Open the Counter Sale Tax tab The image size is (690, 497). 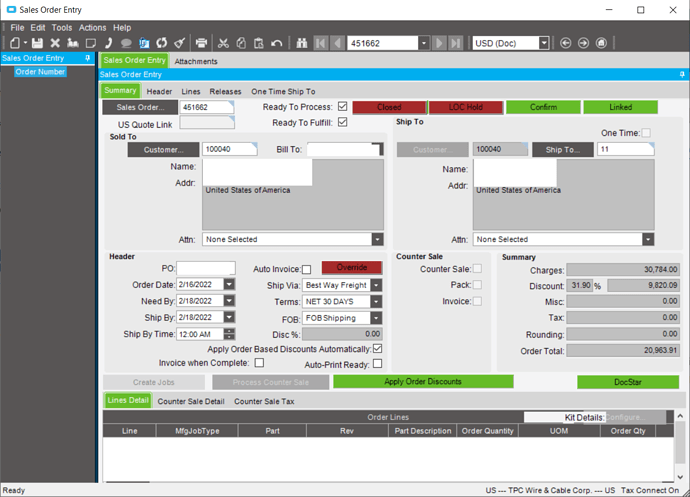pos(264,401)
